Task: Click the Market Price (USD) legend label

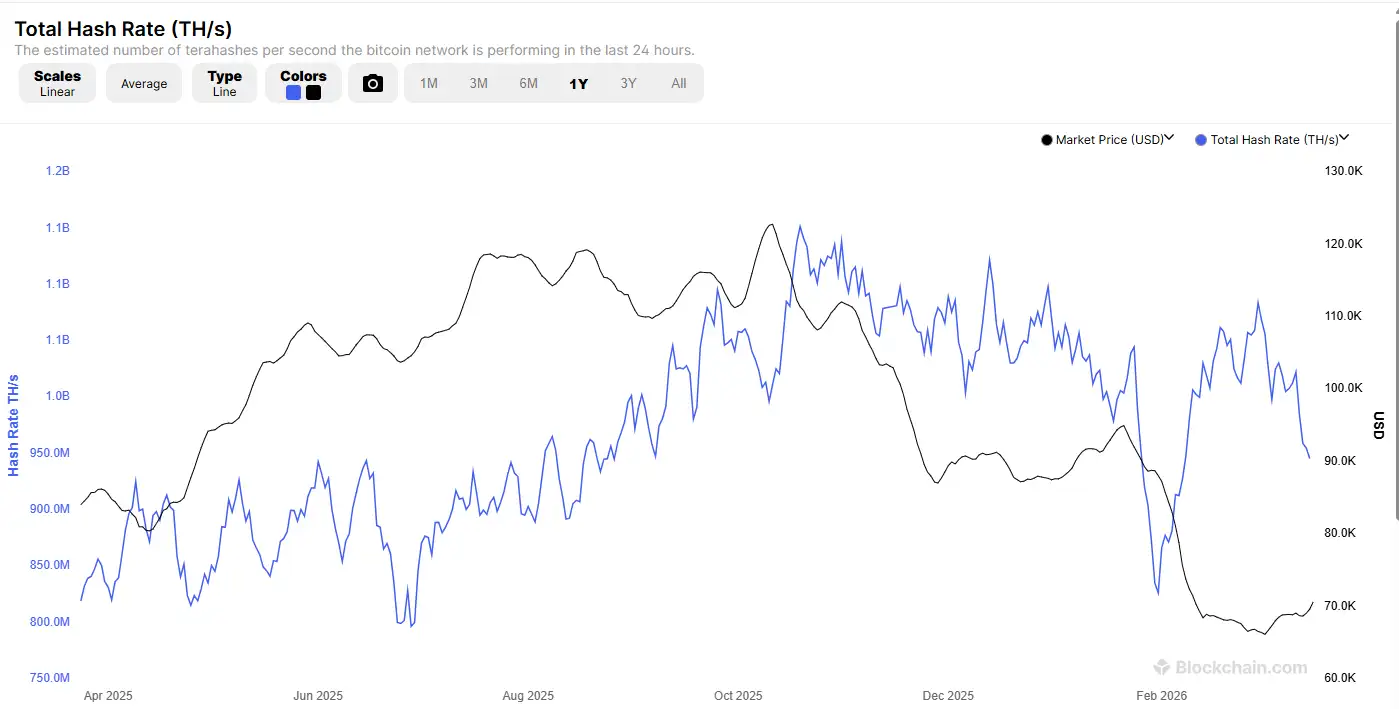Action: 1109,140
